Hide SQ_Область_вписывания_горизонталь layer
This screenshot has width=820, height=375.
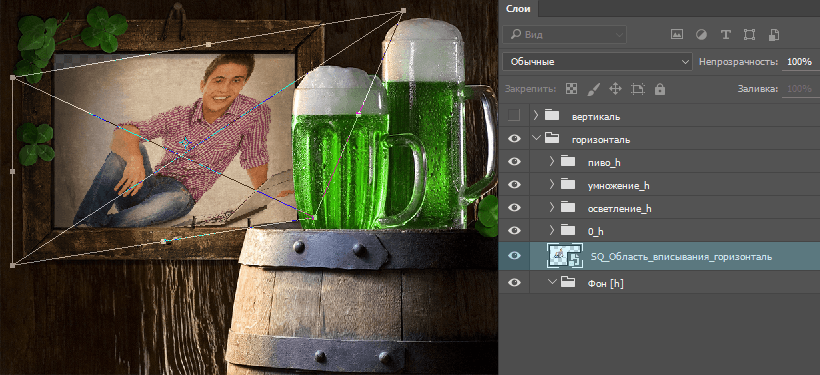515,256
